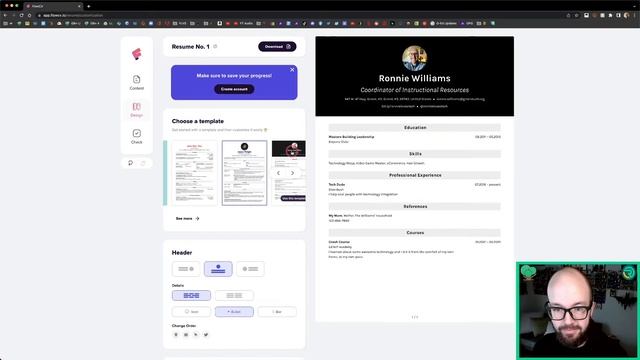Click the FlowCV logo in the sidebar

137,54
